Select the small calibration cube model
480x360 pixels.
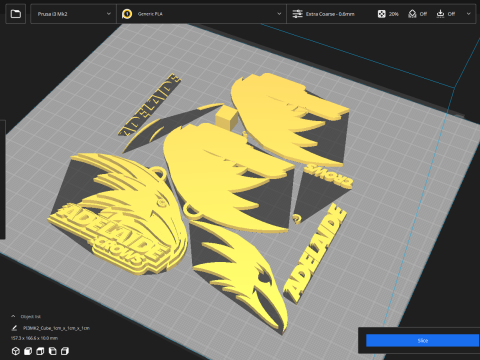click(x=226, y=118)
